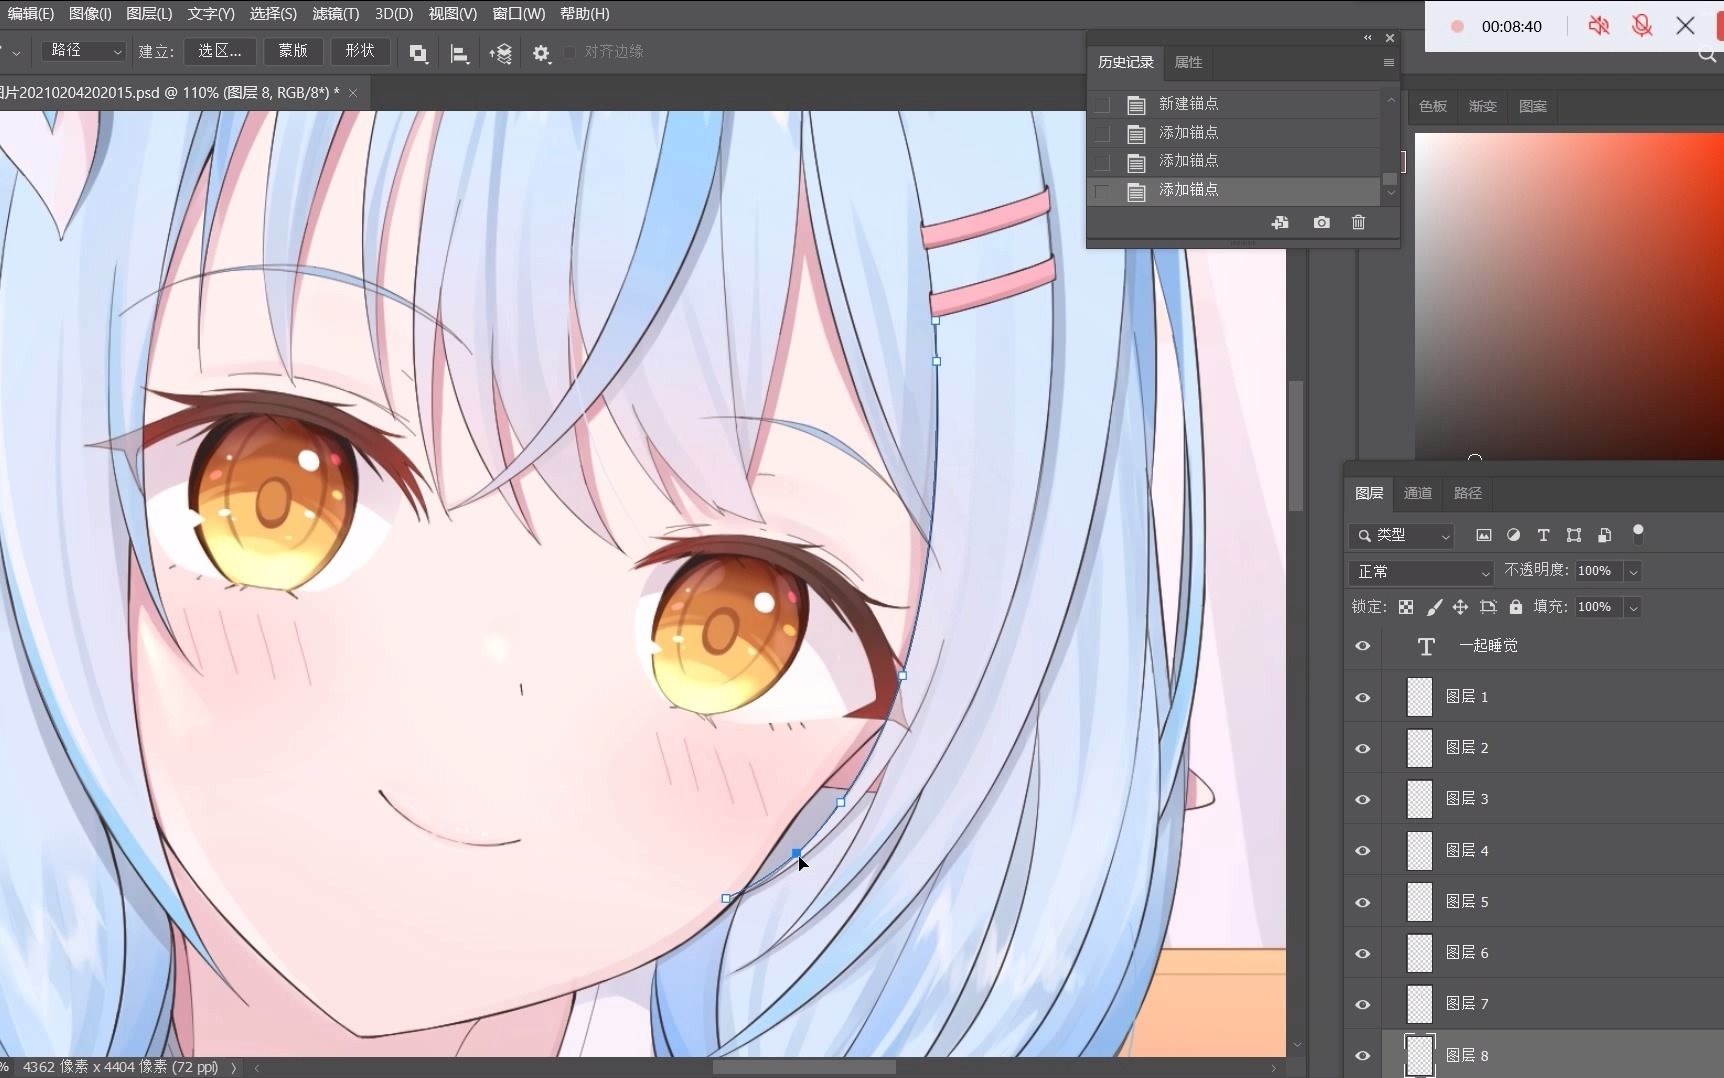Select the first 添加锚点 history state
Screen dimensions: 1724x1078
1234,133
